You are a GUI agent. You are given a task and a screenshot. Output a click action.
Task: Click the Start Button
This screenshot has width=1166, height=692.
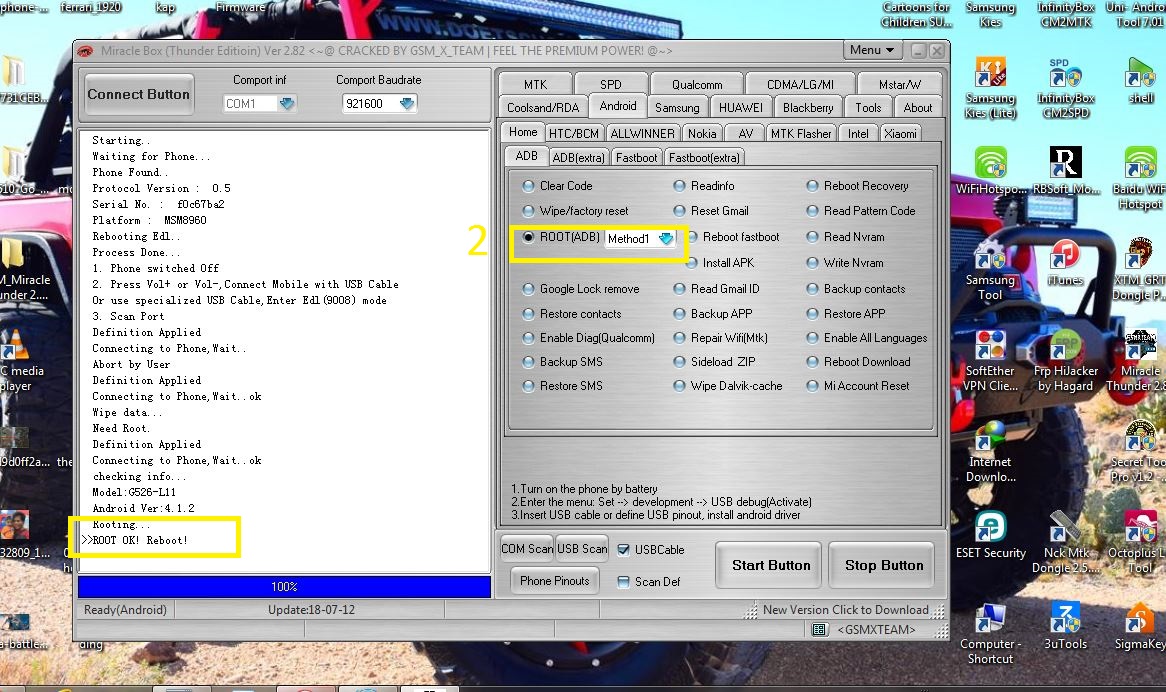tap(770, 566)
